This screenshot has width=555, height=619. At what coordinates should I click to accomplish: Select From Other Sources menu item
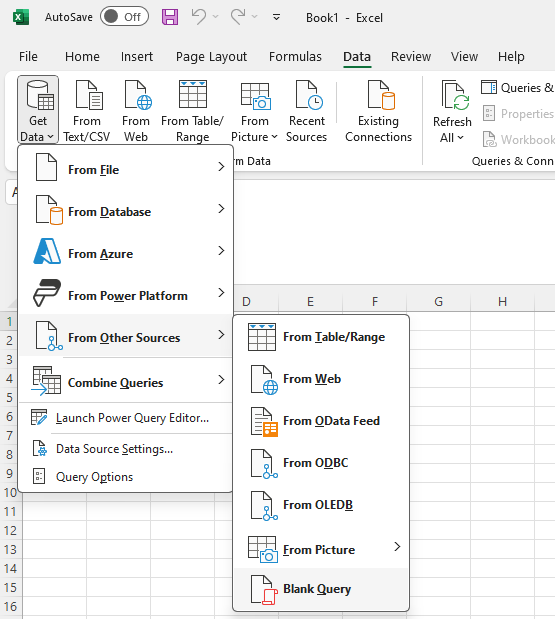pos(126,336)
